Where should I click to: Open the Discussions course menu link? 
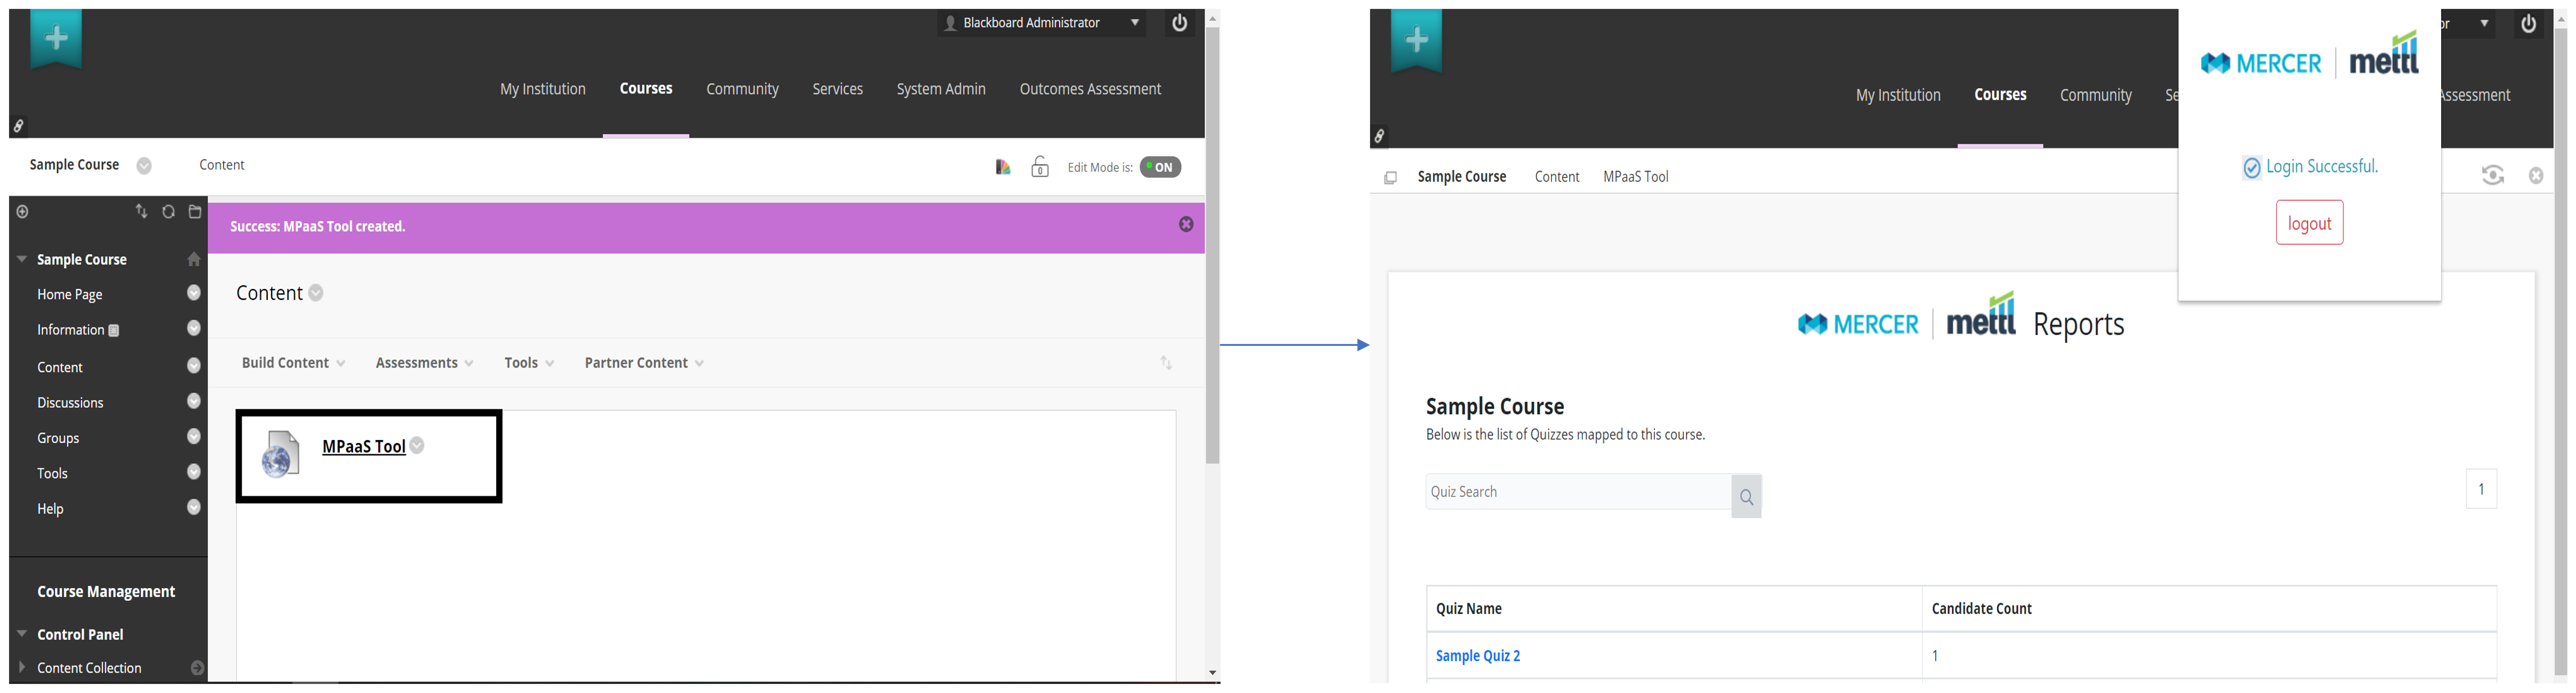tap(70, 403)
